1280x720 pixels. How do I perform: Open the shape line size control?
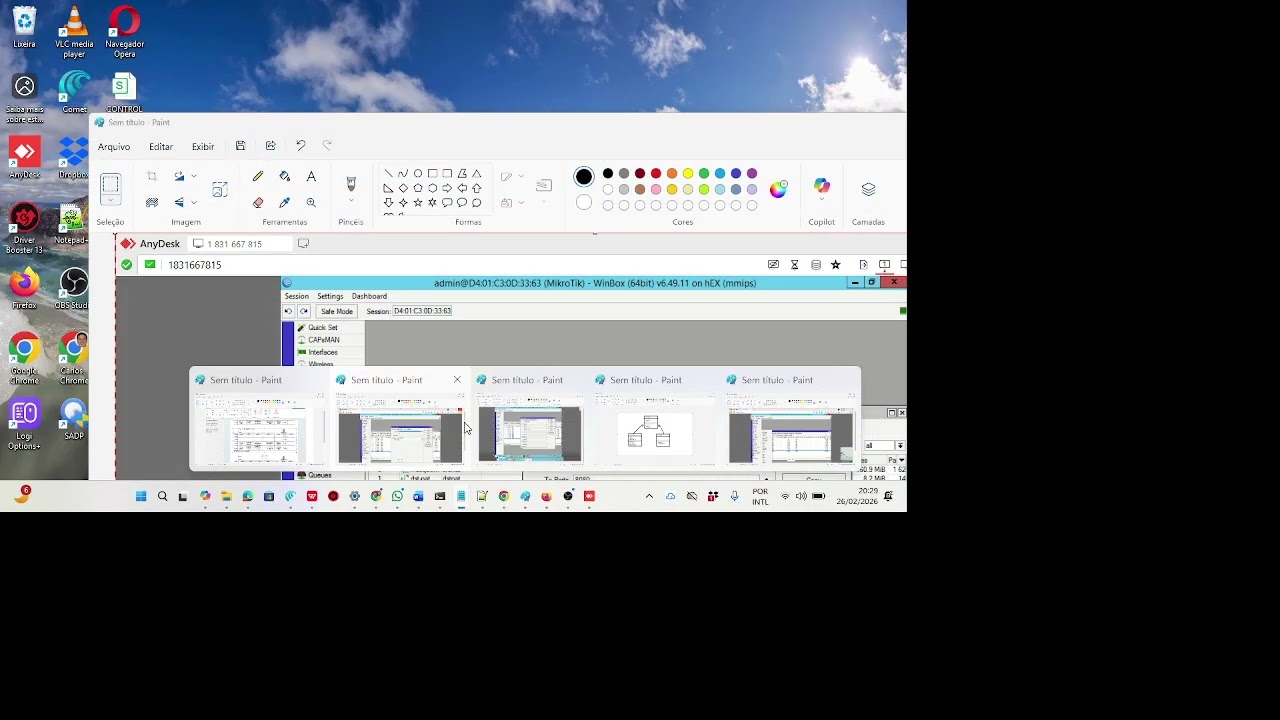(x=544, y=185)
